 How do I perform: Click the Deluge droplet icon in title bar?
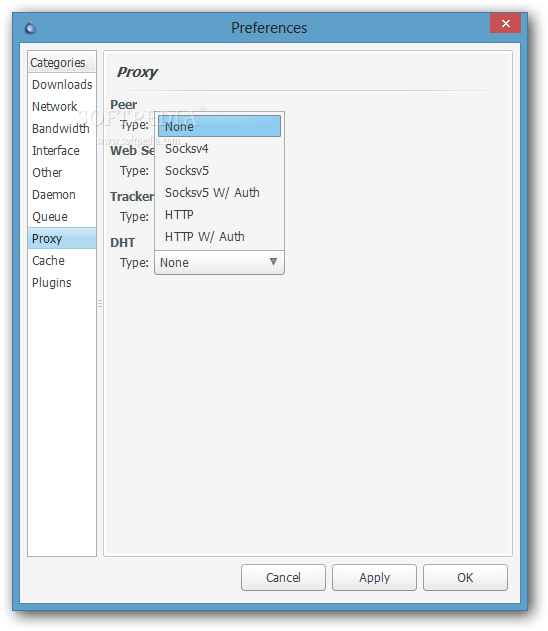30,27
